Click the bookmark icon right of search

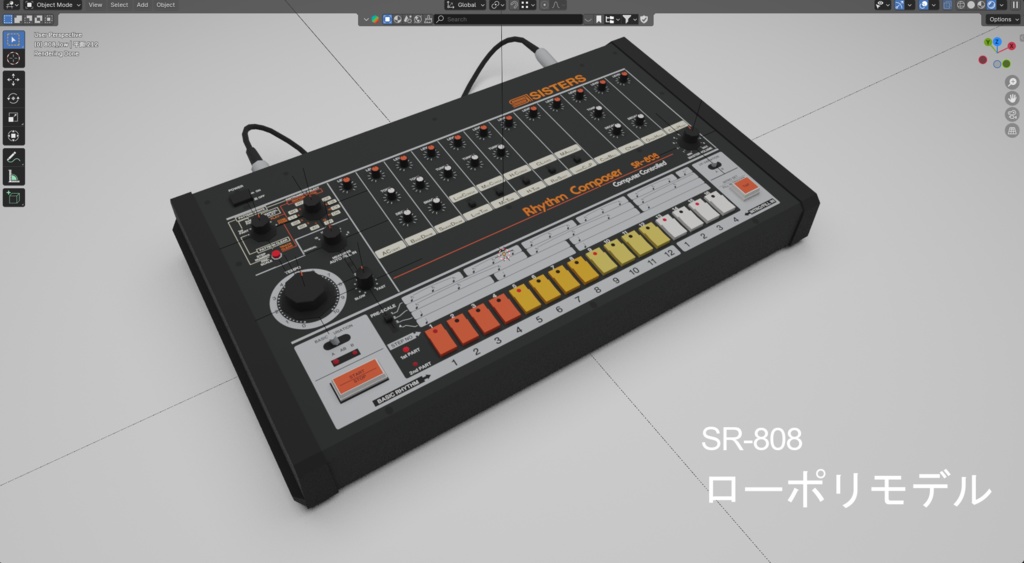point(598,19)
